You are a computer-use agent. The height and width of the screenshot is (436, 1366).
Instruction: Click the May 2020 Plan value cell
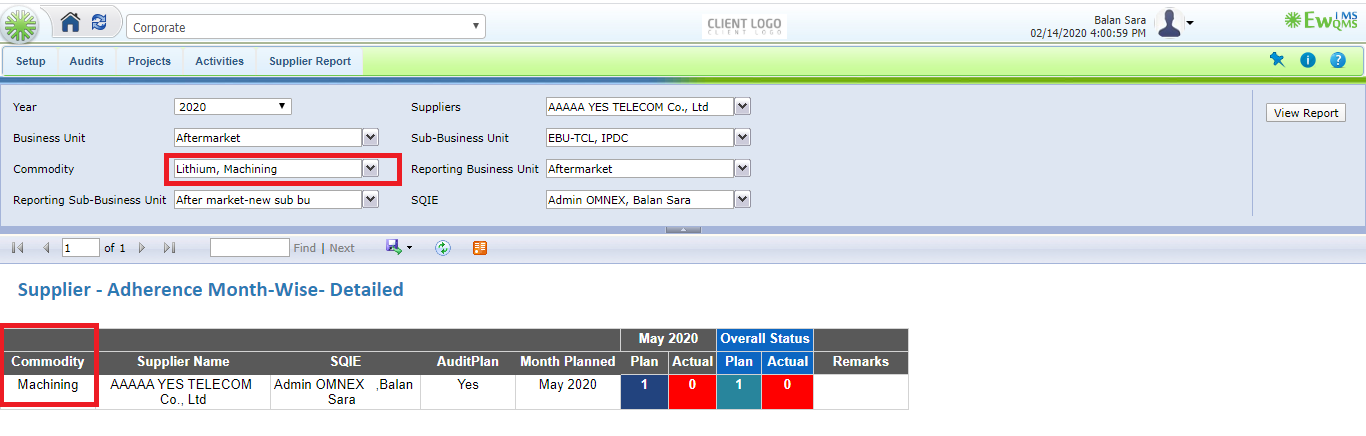644,392
